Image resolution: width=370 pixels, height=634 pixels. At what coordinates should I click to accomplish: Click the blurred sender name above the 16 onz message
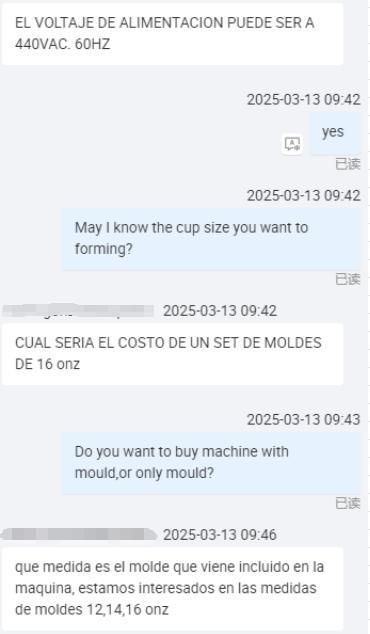78,311
